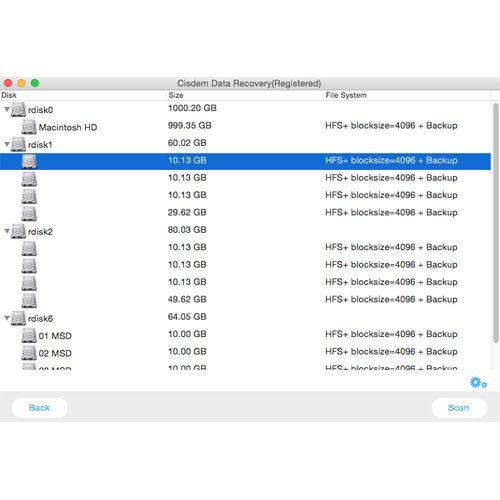Click the yellow minimize button in title bar
The image size is (500, 500).
(x=22, y=83)
